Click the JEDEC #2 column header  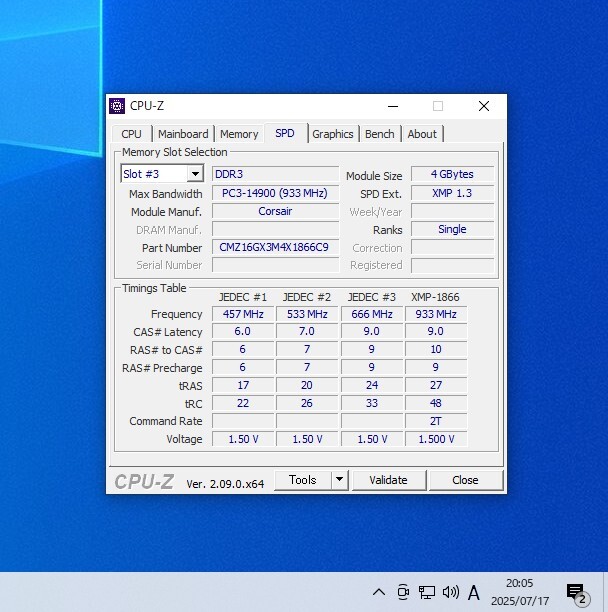[307, 297]
